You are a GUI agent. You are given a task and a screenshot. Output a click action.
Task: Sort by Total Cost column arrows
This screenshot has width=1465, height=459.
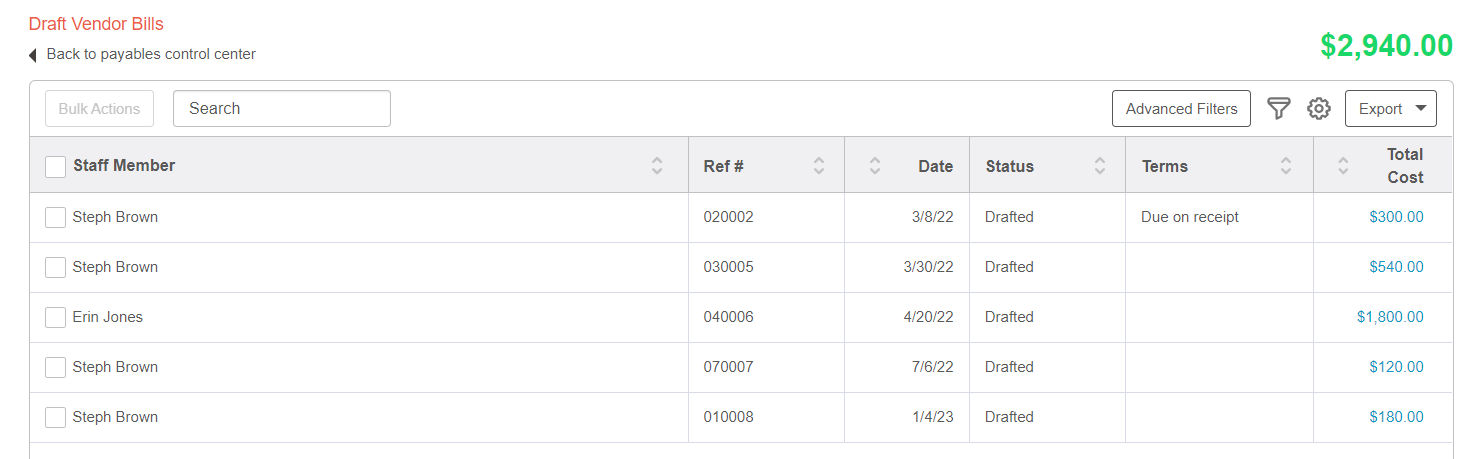[1343, 166]
